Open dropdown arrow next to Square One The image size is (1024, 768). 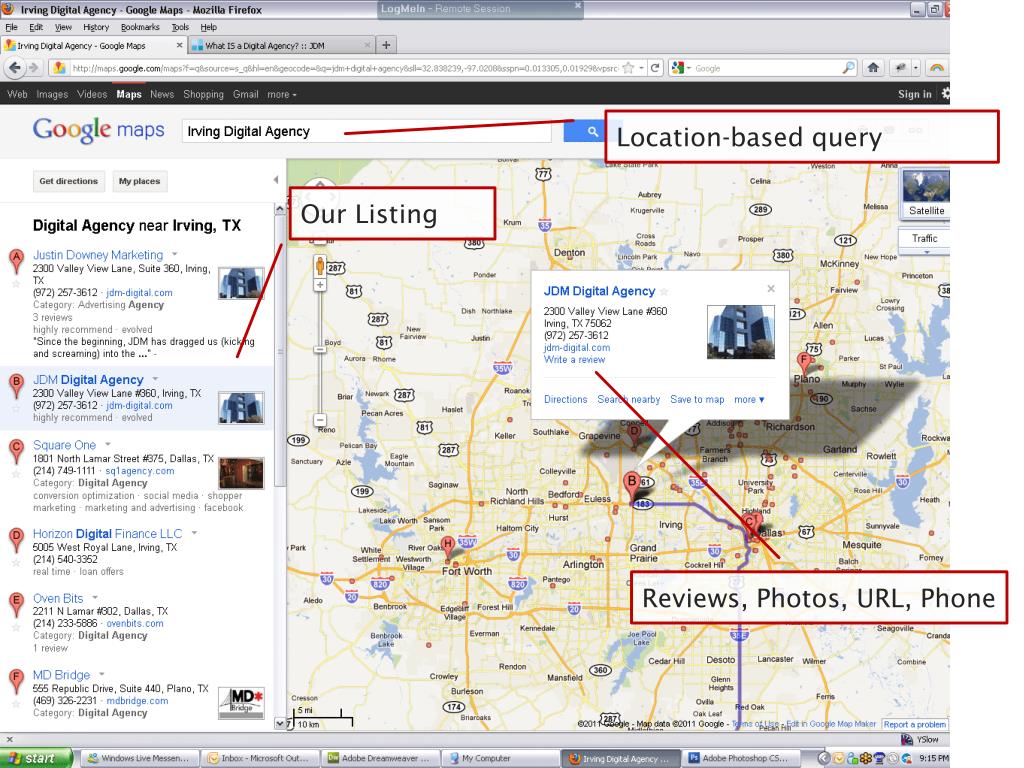point(108,444)
